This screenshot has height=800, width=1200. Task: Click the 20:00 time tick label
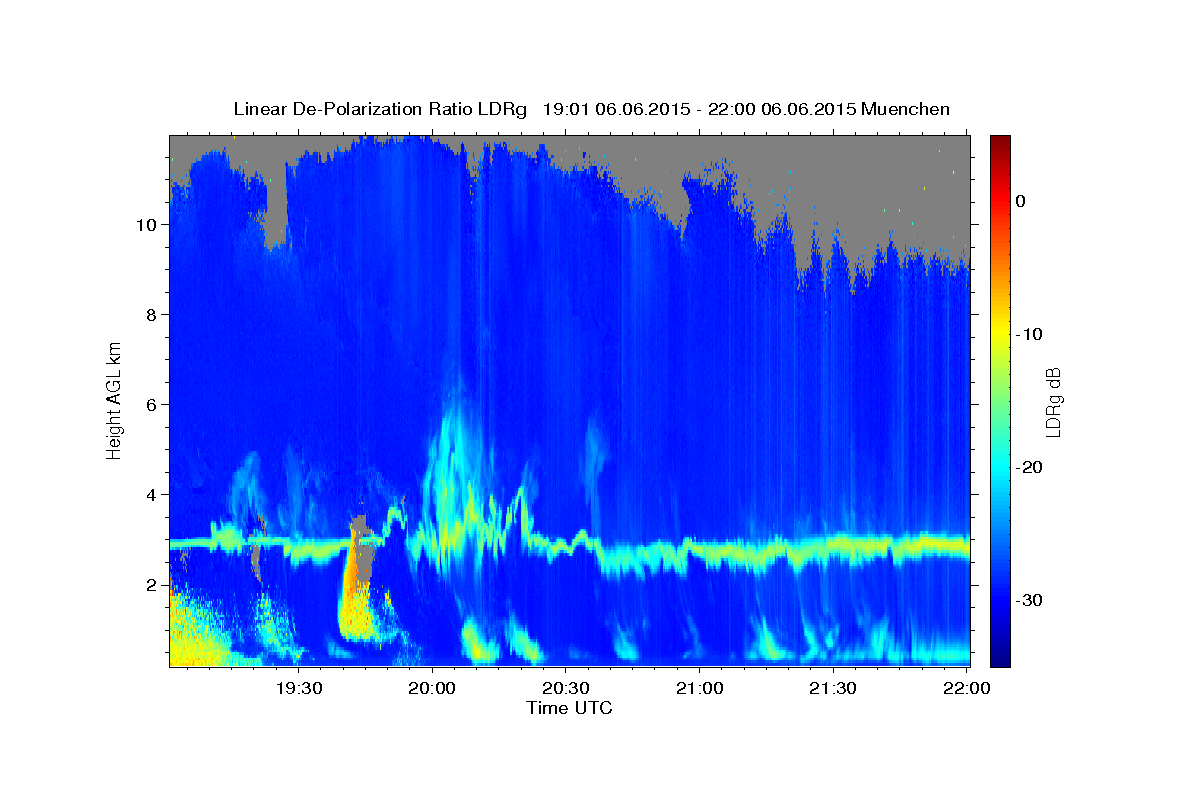(433, 688)
